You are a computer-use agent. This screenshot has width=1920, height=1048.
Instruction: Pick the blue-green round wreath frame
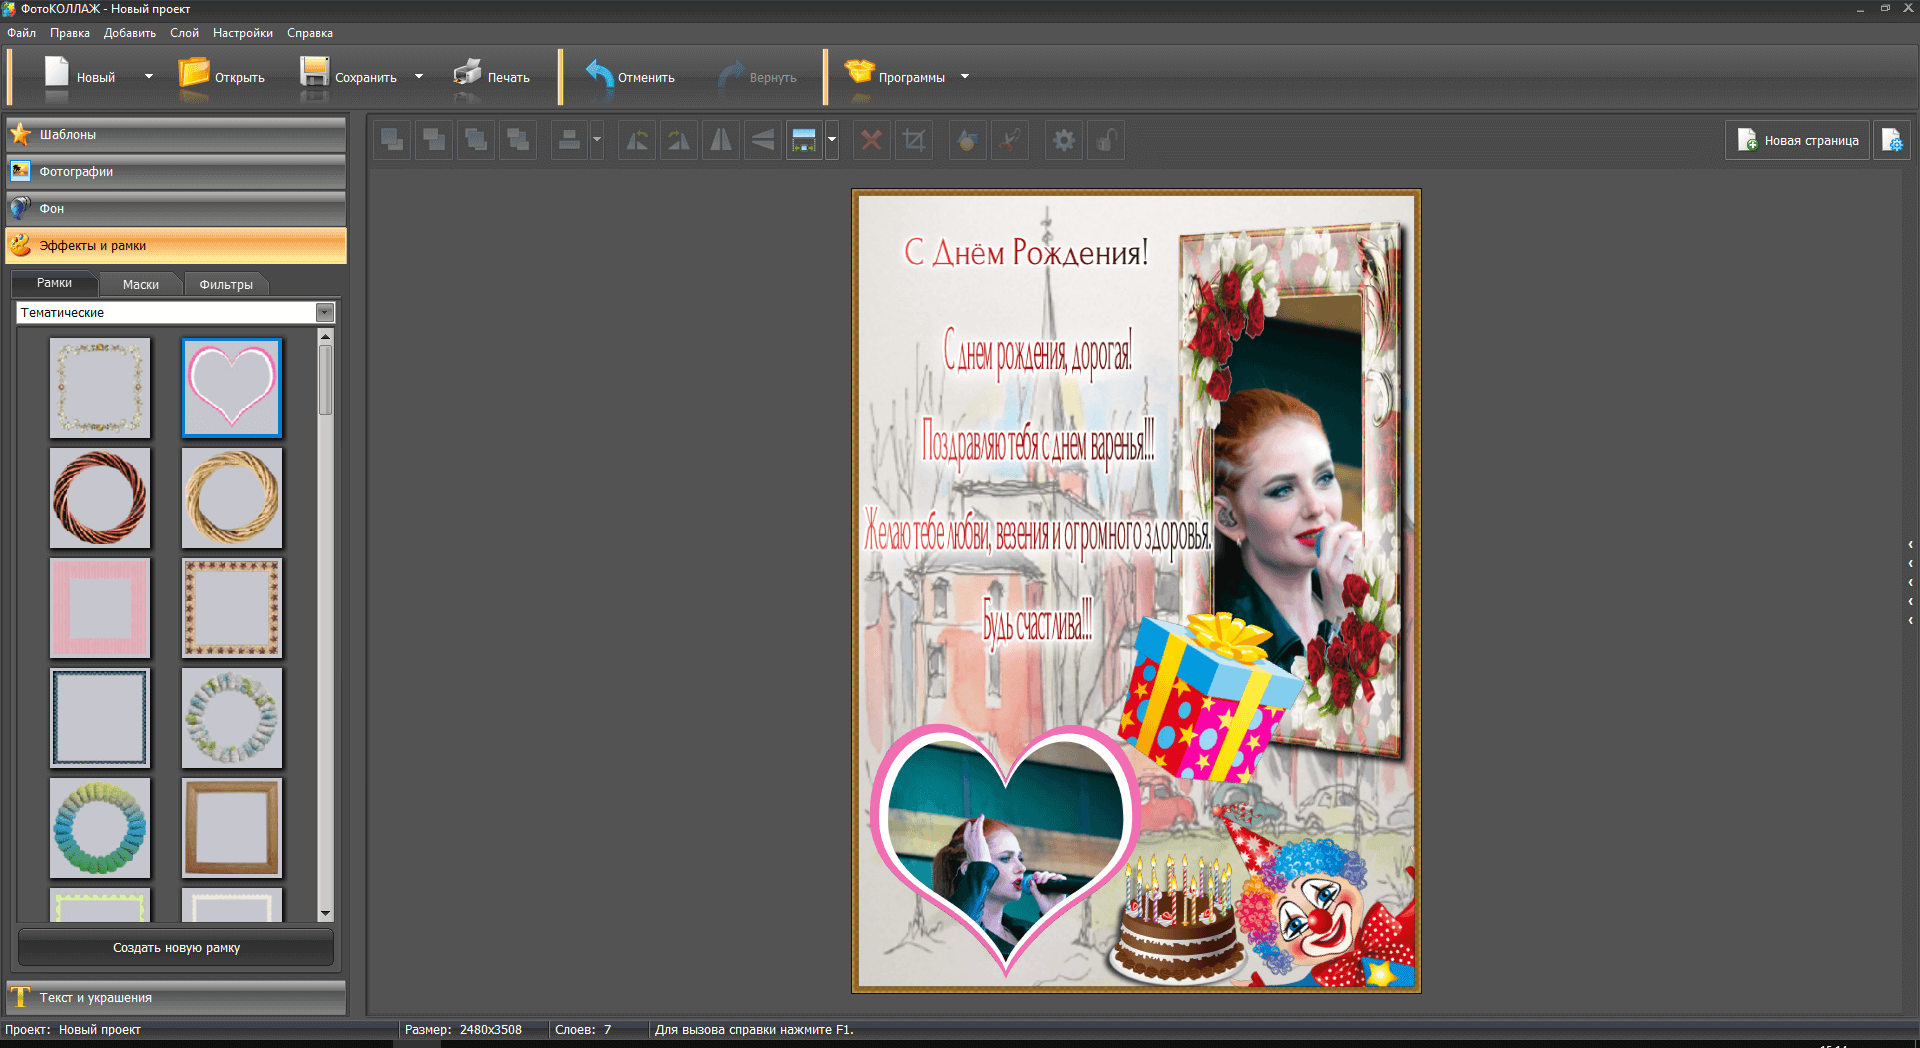click(x=100, y=828)
